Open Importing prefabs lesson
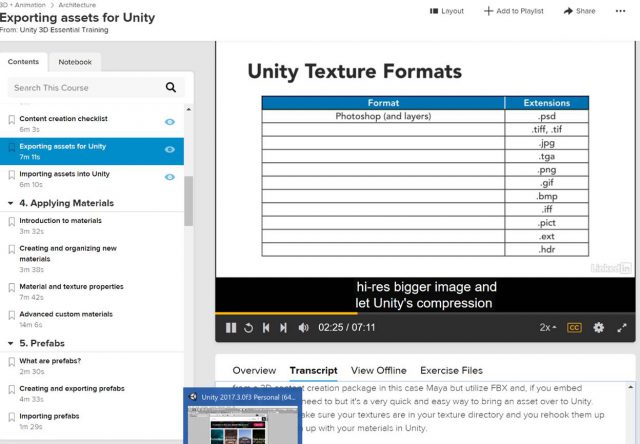Viewport: 640px width, 444px height. tap(49, 416)
